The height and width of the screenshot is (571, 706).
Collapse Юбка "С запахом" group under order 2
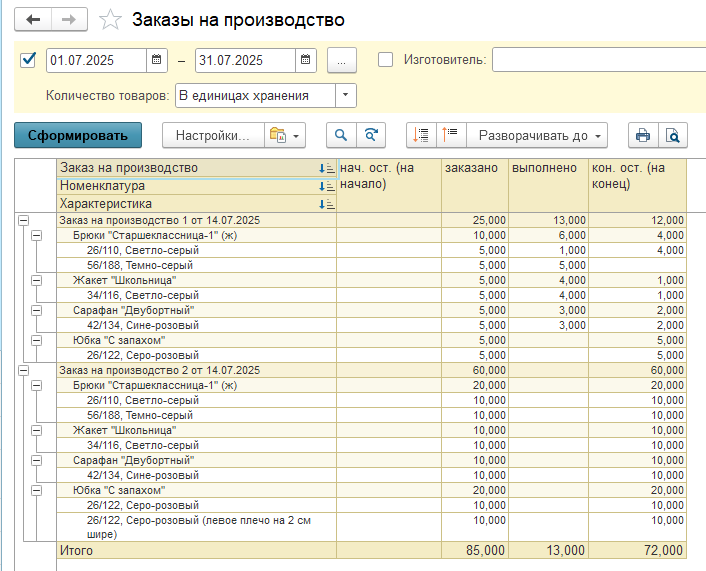pyautogui.click(x=36, y=490)
